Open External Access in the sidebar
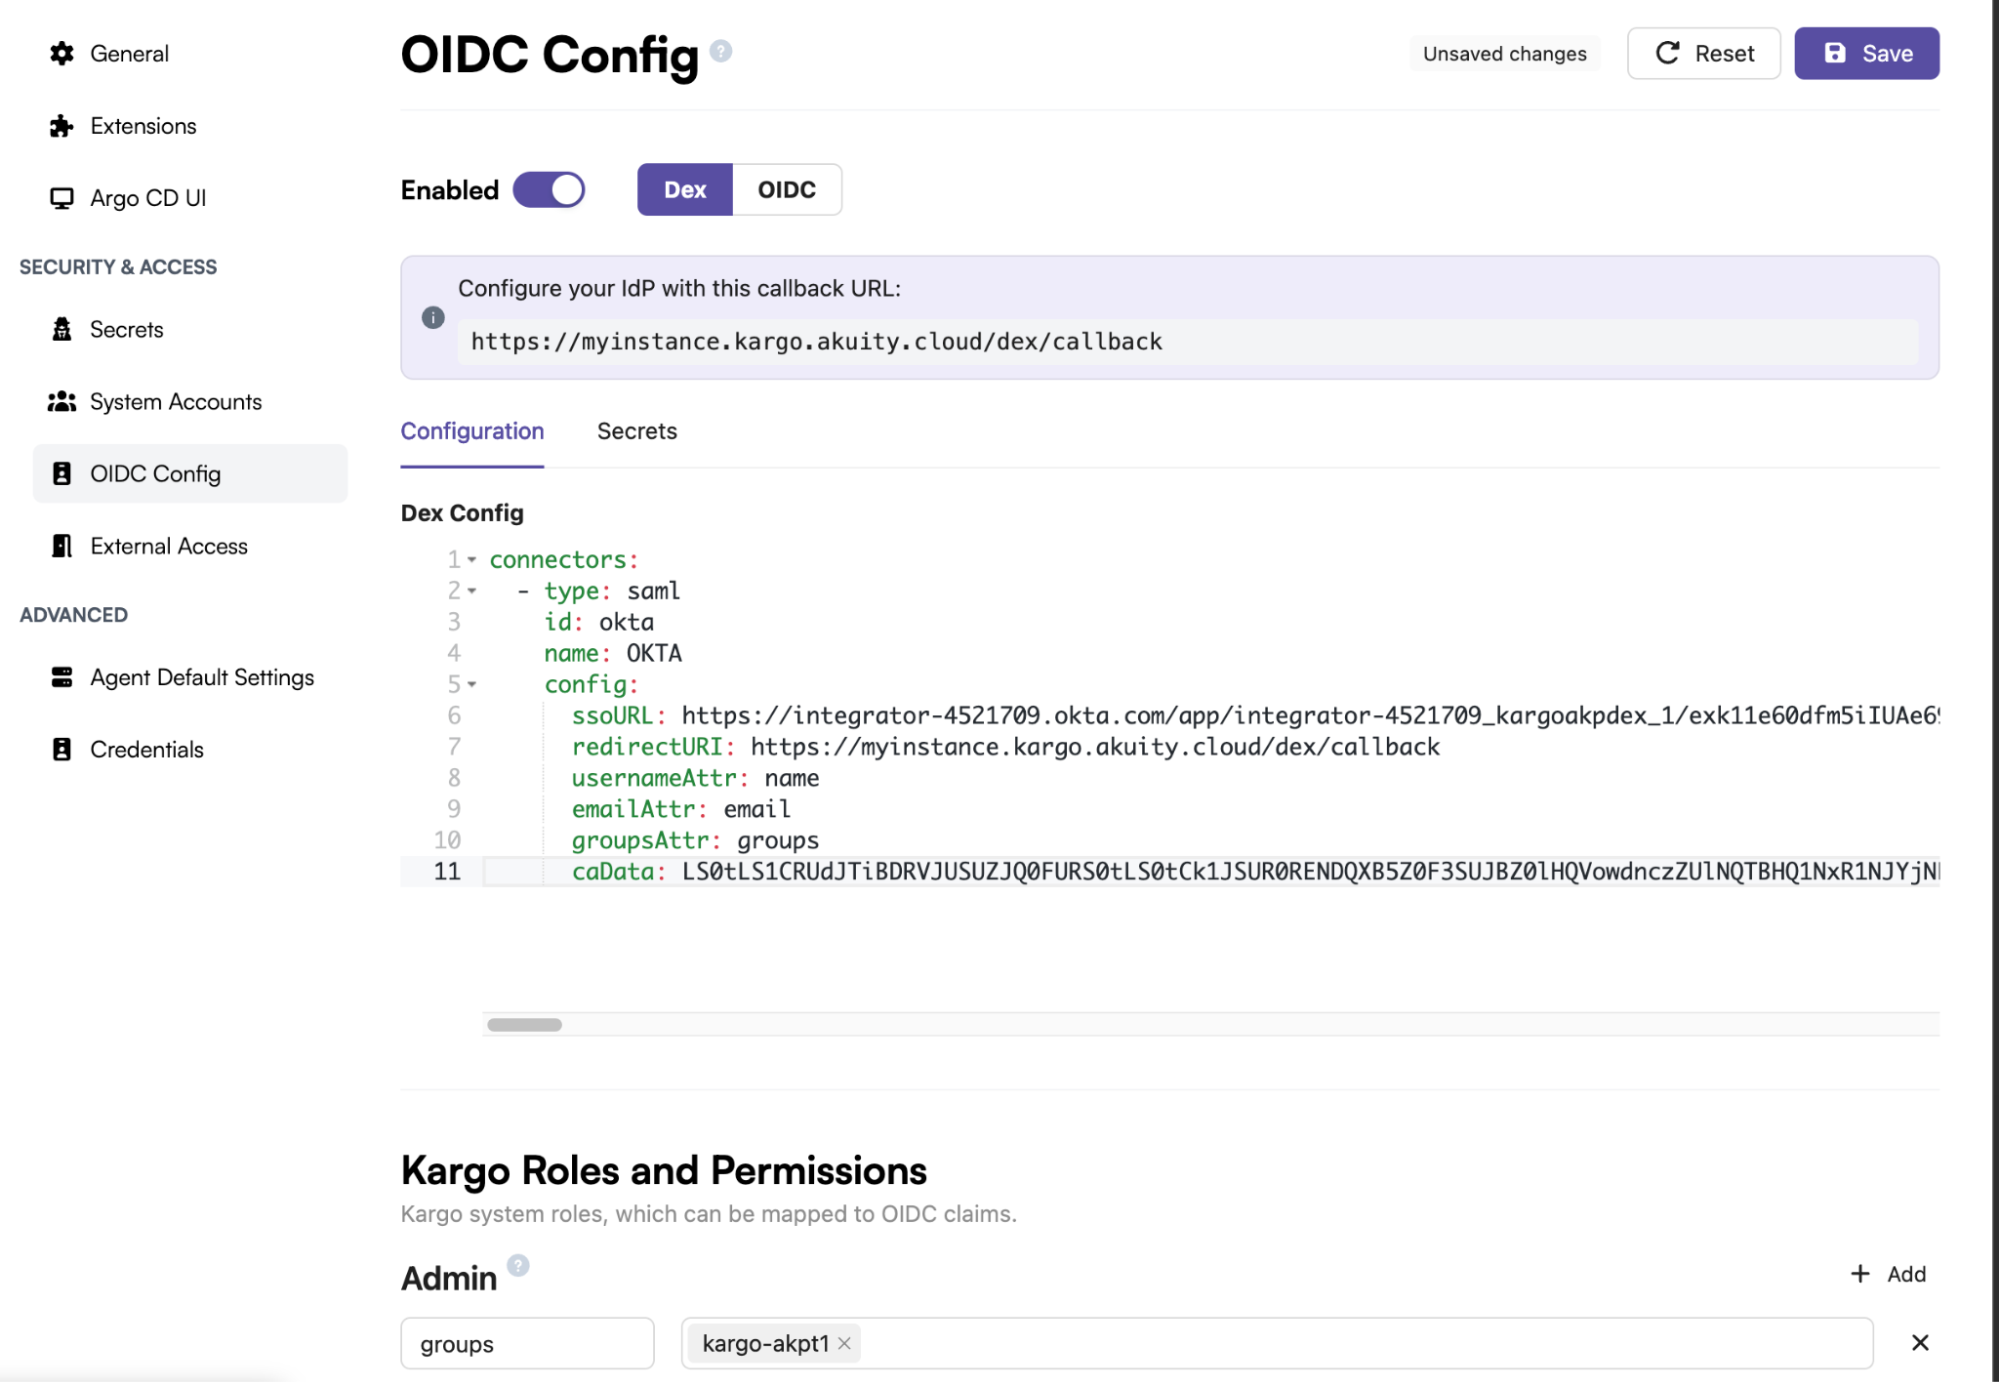 click(x=190, y=545)
